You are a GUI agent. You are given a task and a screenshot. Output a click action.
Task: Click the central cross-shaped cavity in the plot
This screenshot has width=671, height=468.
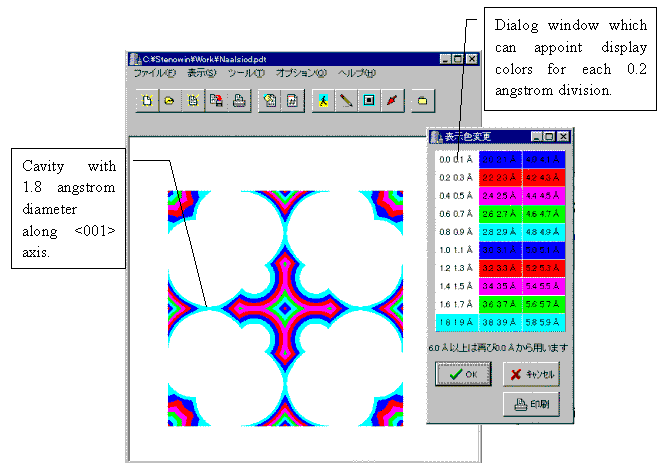[285, 308]
